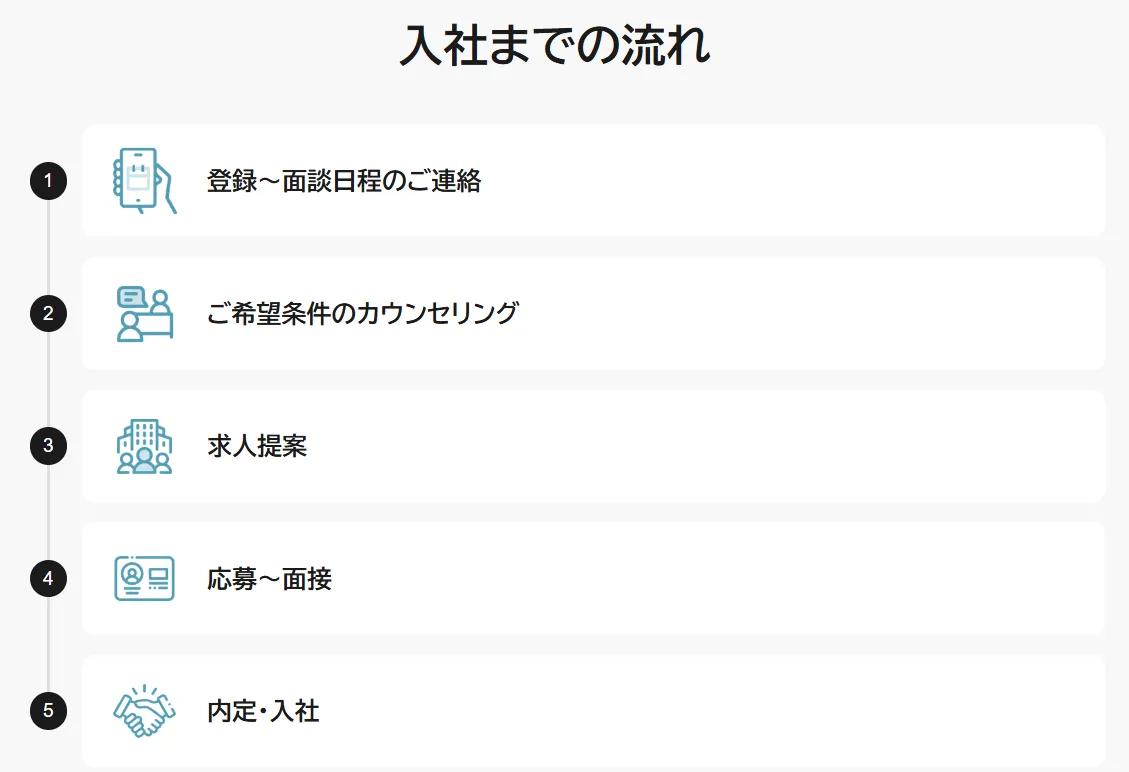Click empty area of the 求人提案 card
This screenshot has width=1129, height=772.
pos(700,446)
